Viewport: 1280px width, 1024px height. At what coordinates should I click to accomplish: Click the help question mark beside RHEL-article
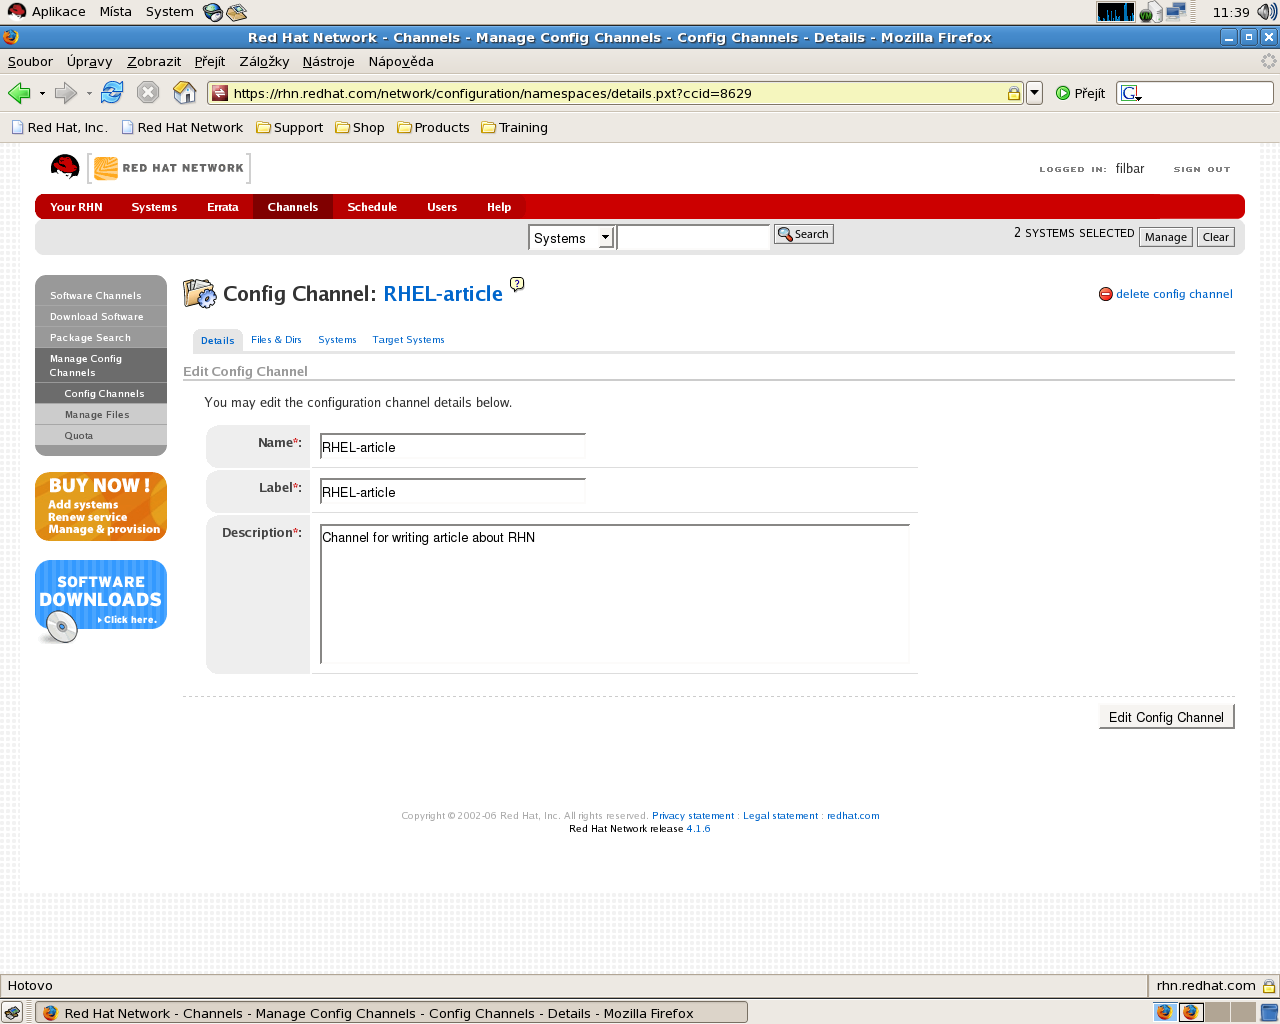point(517,284)
